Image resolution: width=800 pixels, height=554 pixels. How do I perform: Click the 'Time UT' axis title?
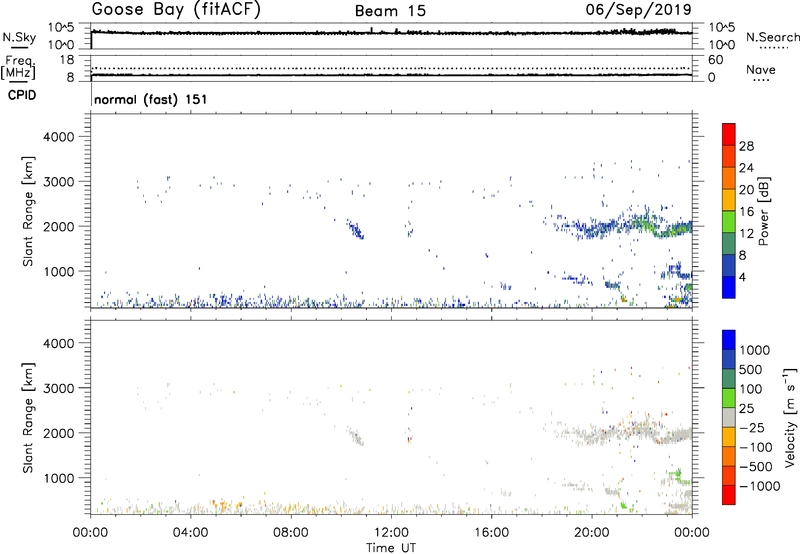[x=391, y=547]
